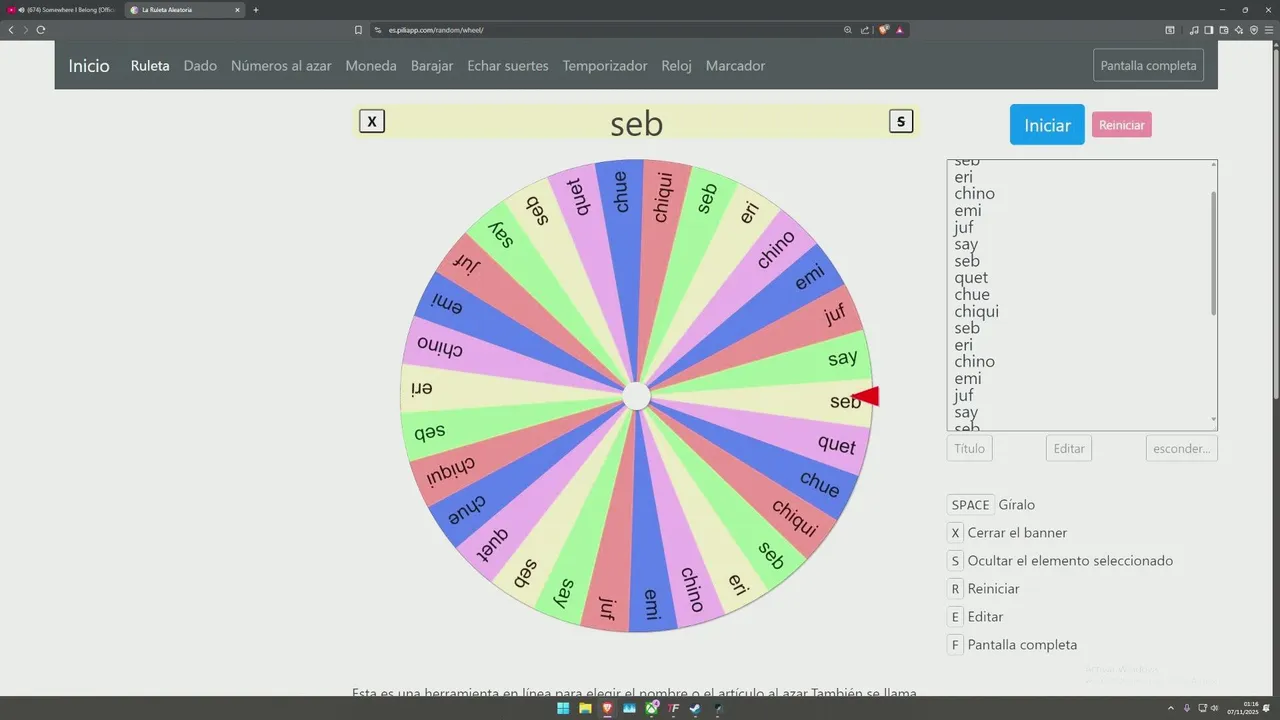Click the F key fullscreen shortcut

[955, 645]
